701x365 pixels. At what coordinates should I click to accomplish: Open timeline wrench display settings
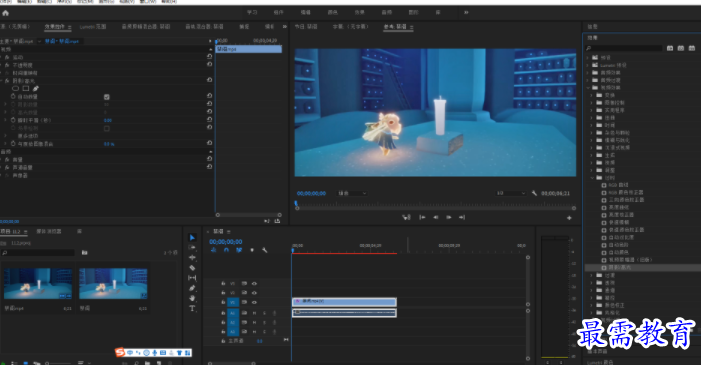click(265, 250)
